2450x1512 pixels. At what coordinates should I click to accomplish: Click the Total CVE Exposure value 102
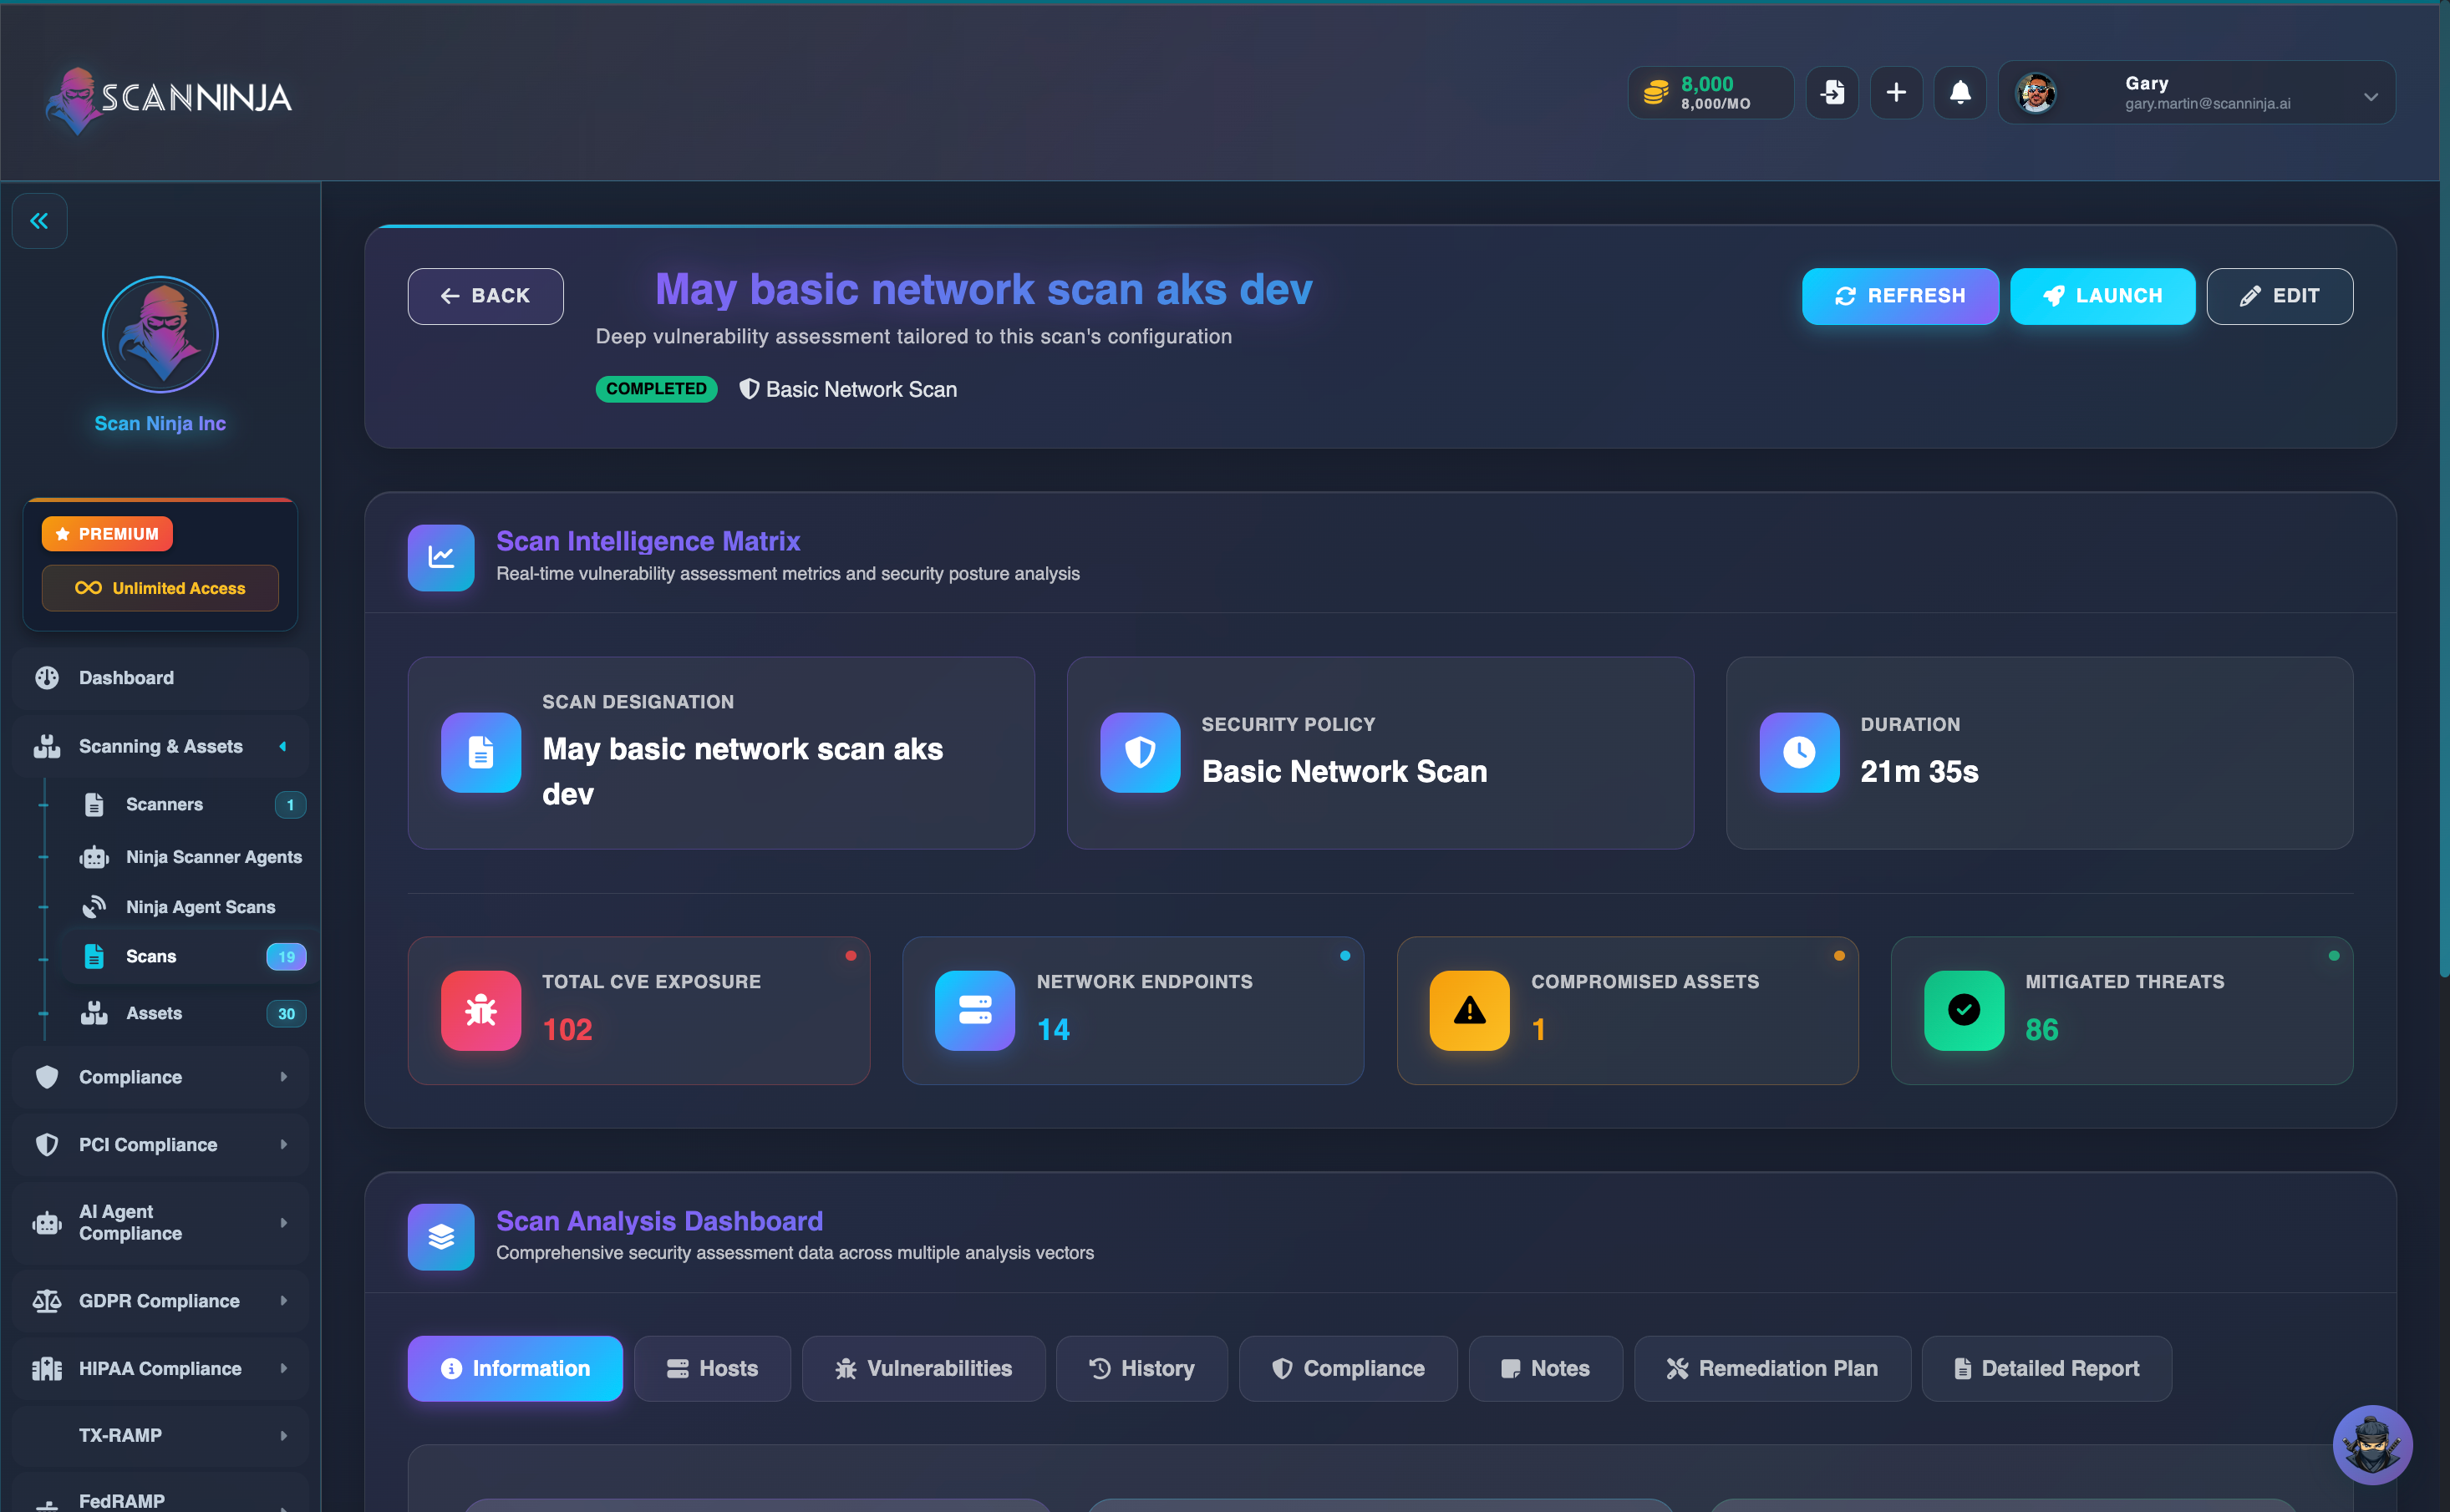click(567, 1029)
